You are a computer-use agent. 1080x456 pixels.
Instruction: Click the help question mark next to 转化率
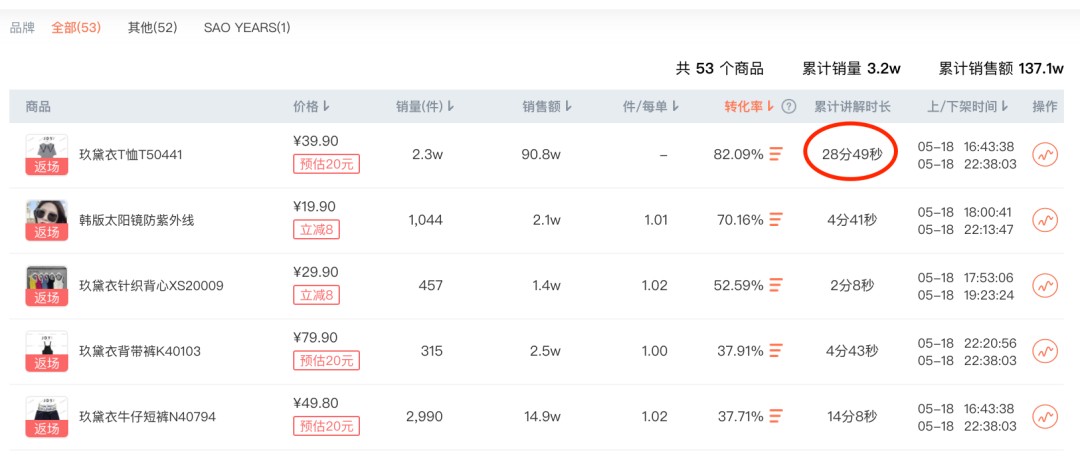789,107
